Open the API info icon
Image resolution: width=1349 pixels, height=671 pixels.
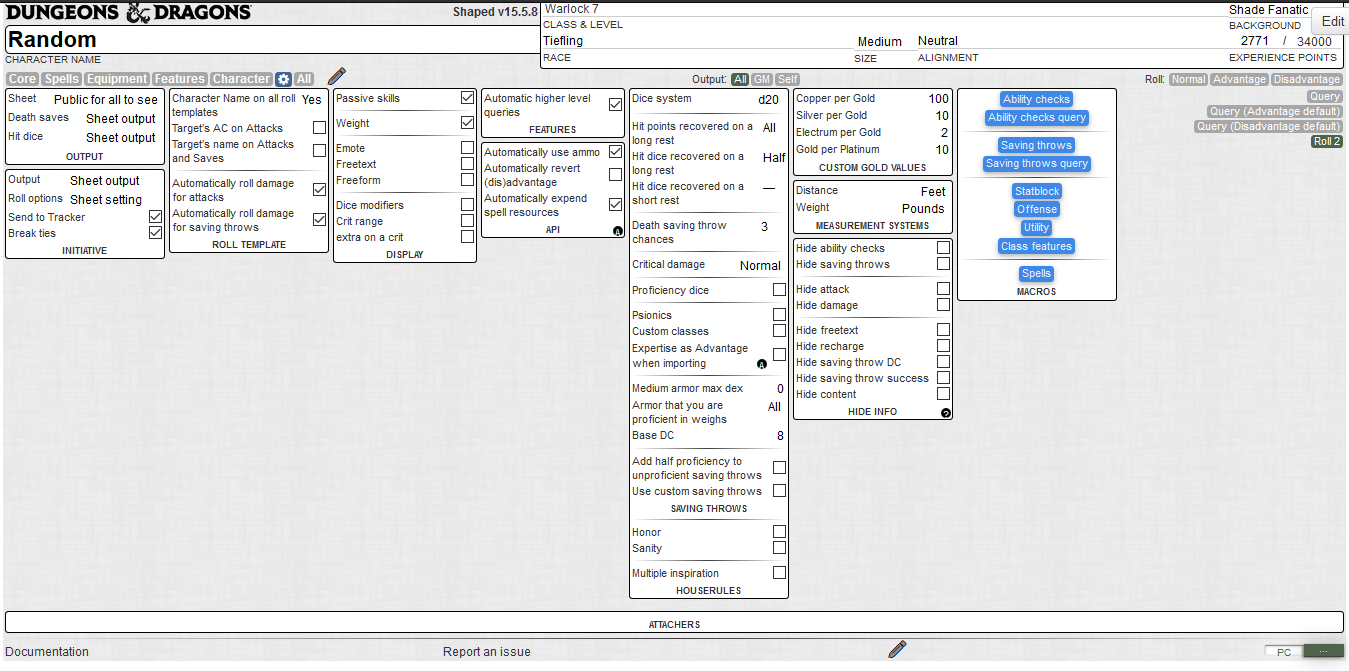click(x=617, y=231)
